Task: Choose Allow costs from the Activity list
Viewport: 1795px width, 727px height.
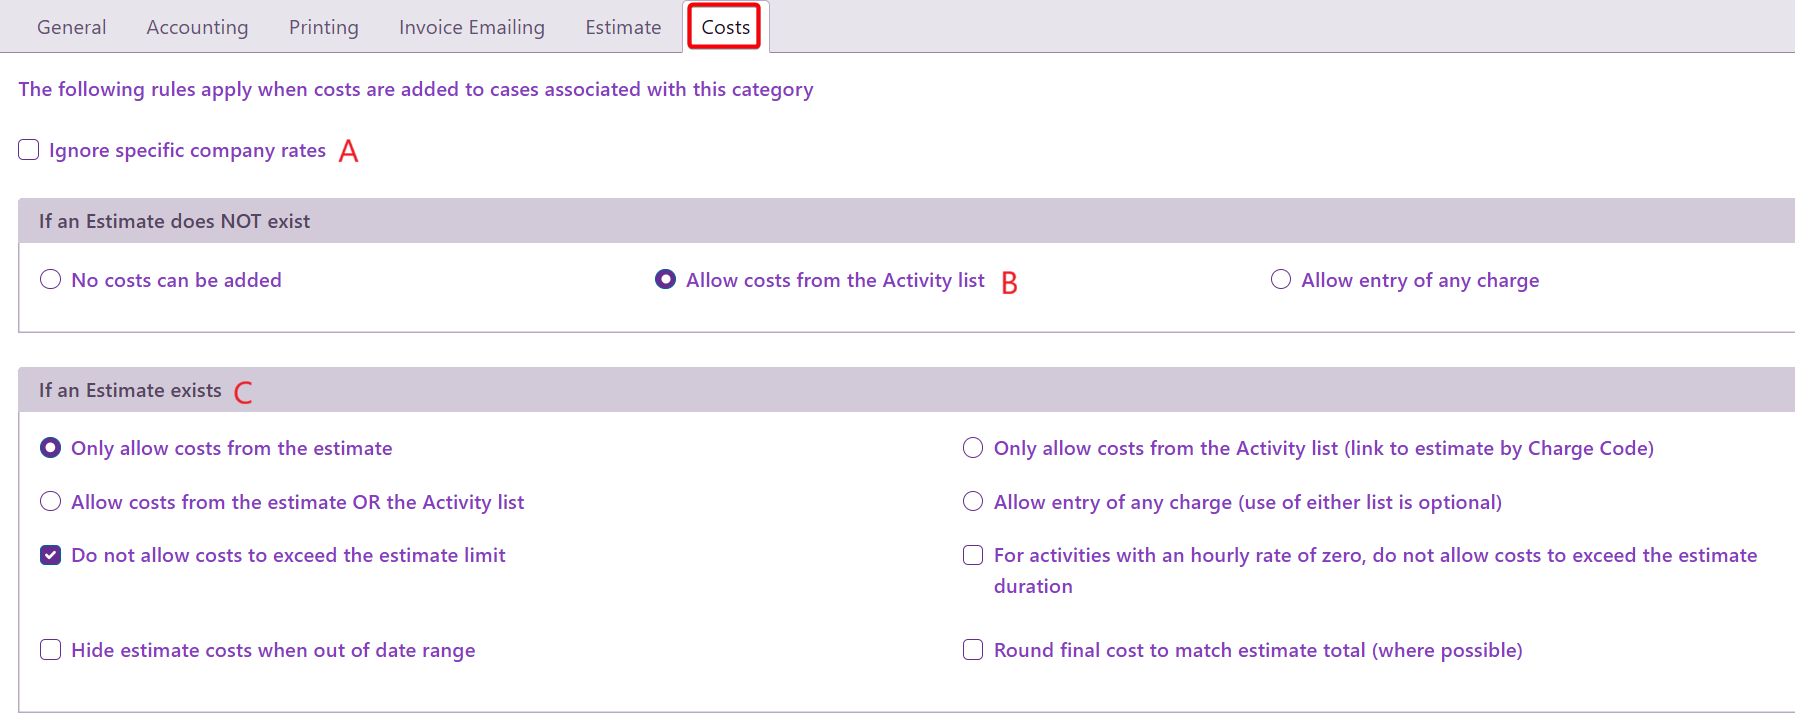Action: [x=665, y=280]
